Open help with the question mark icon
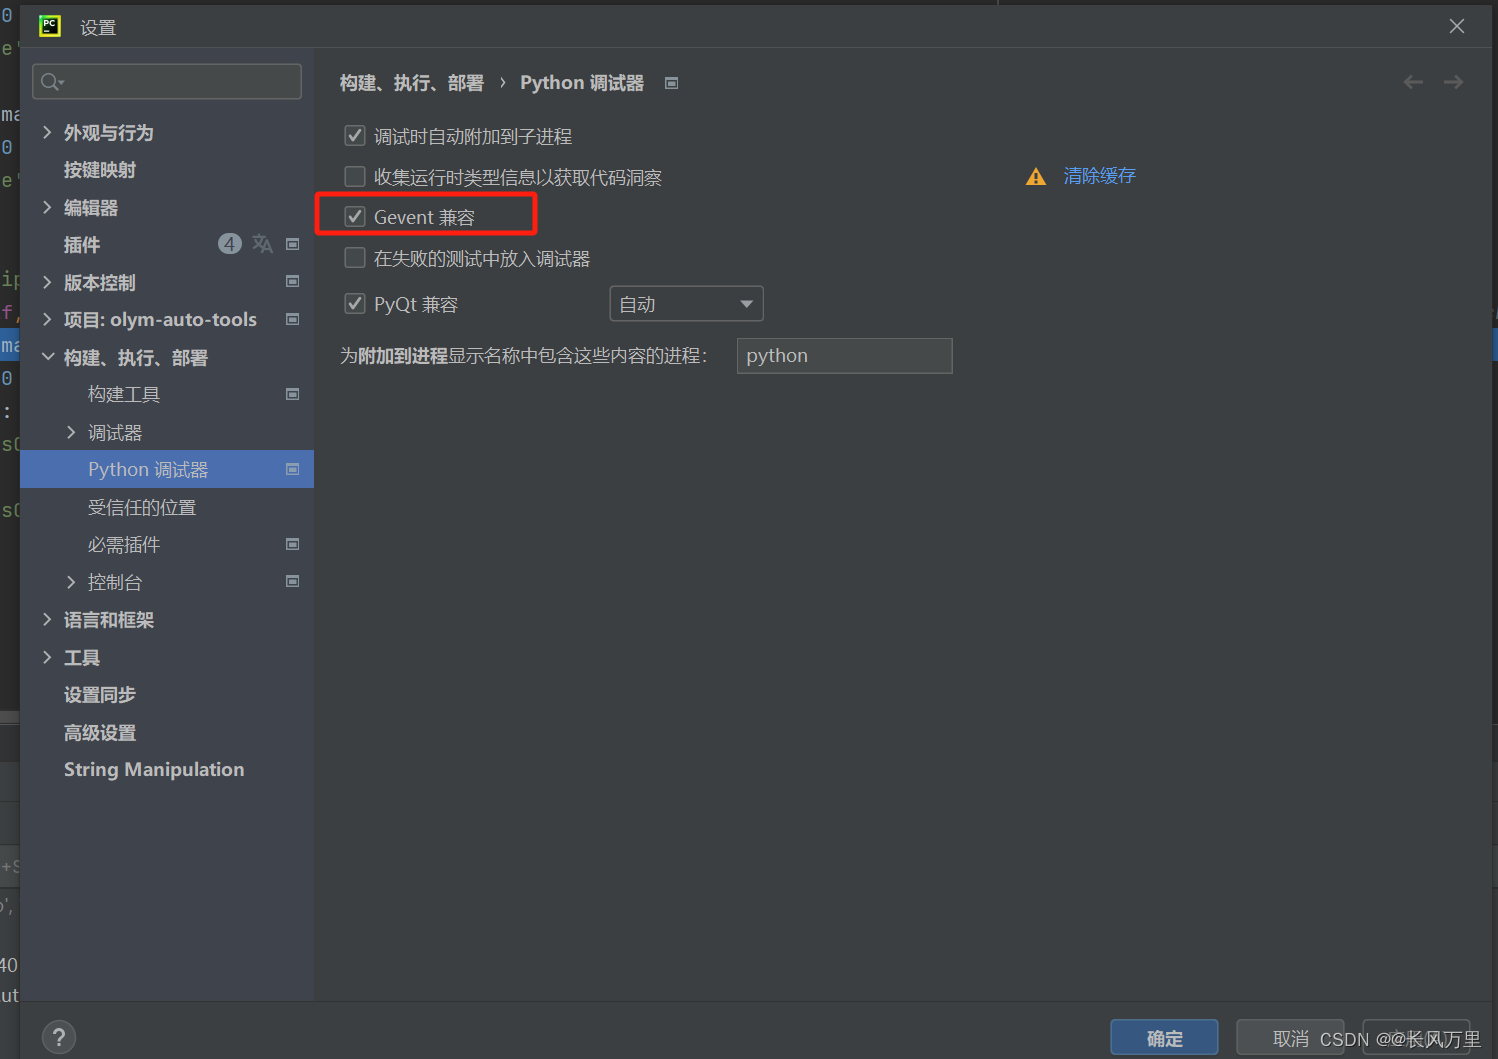 [59, 1037]
